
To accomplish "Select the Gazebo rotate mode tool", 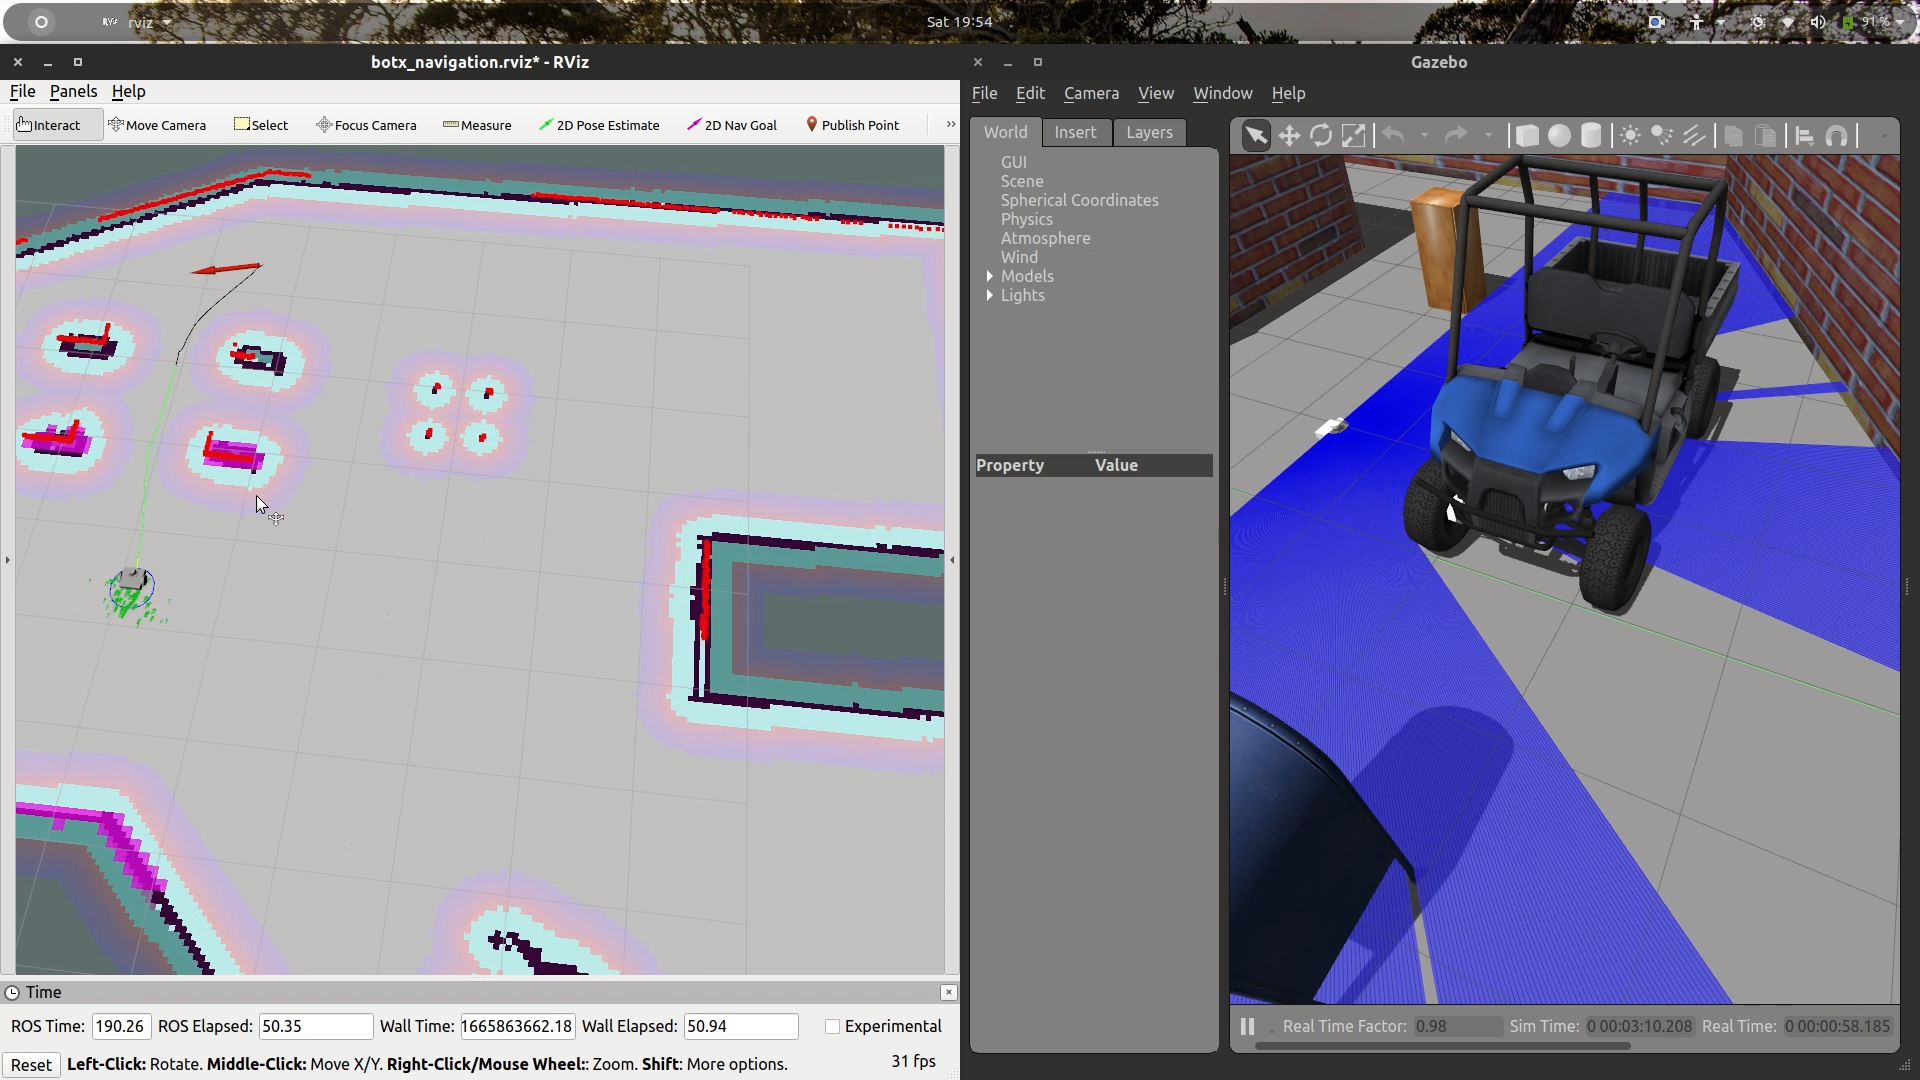I will click(x=1321, y=136).
